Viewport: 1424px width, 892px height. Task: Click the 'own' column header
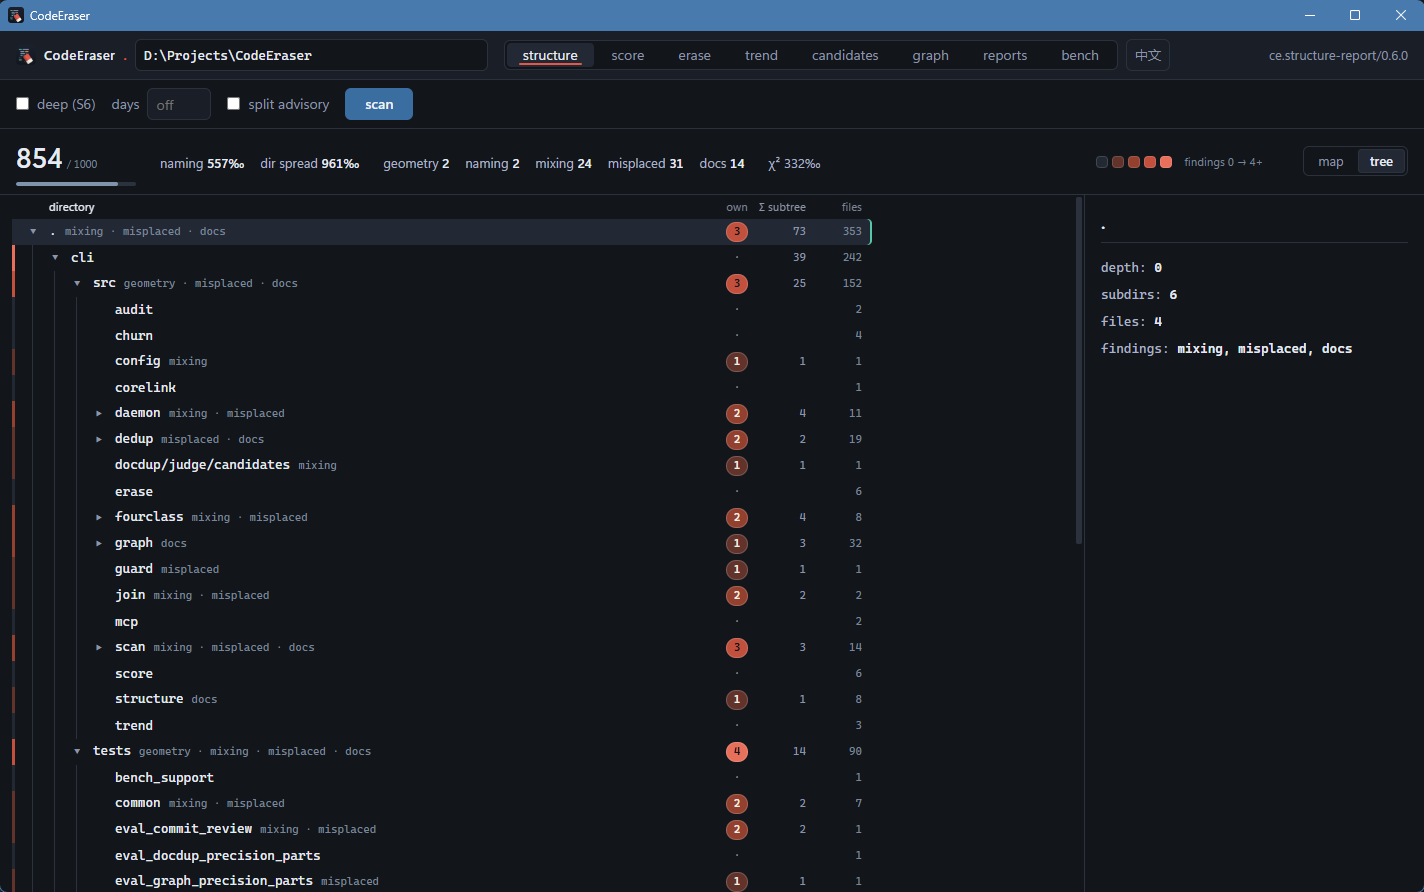click(x=737, y=207)
